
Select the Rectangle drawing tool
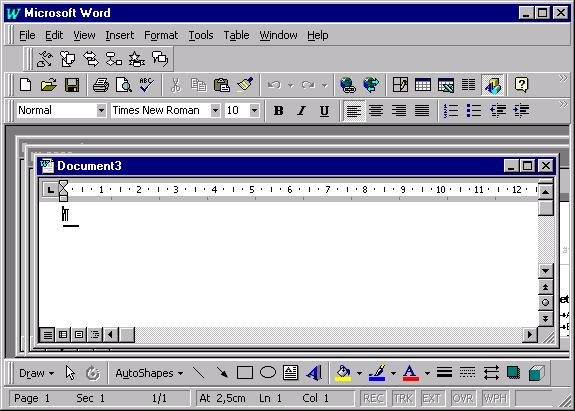coord(245,373)
